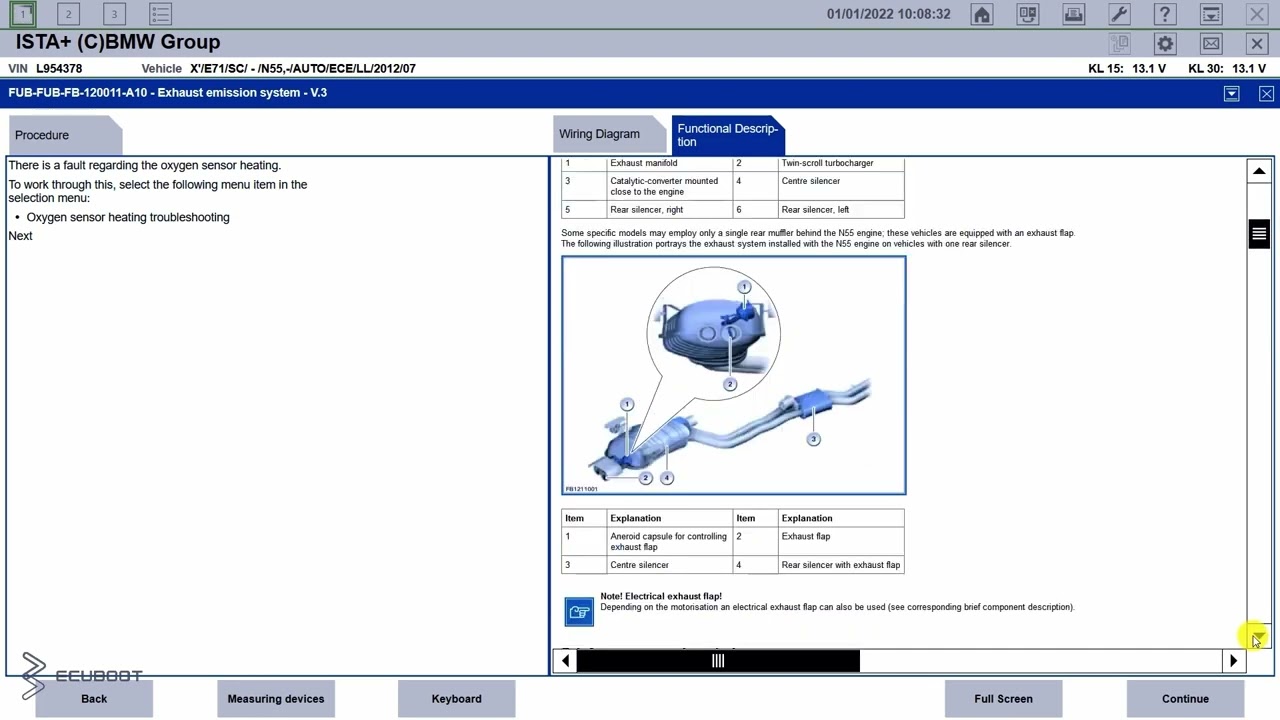Click 'Rear silencer with exhaust flap' cell
1280x720 pixels.
pyautogui.click(x=841, y=565)
